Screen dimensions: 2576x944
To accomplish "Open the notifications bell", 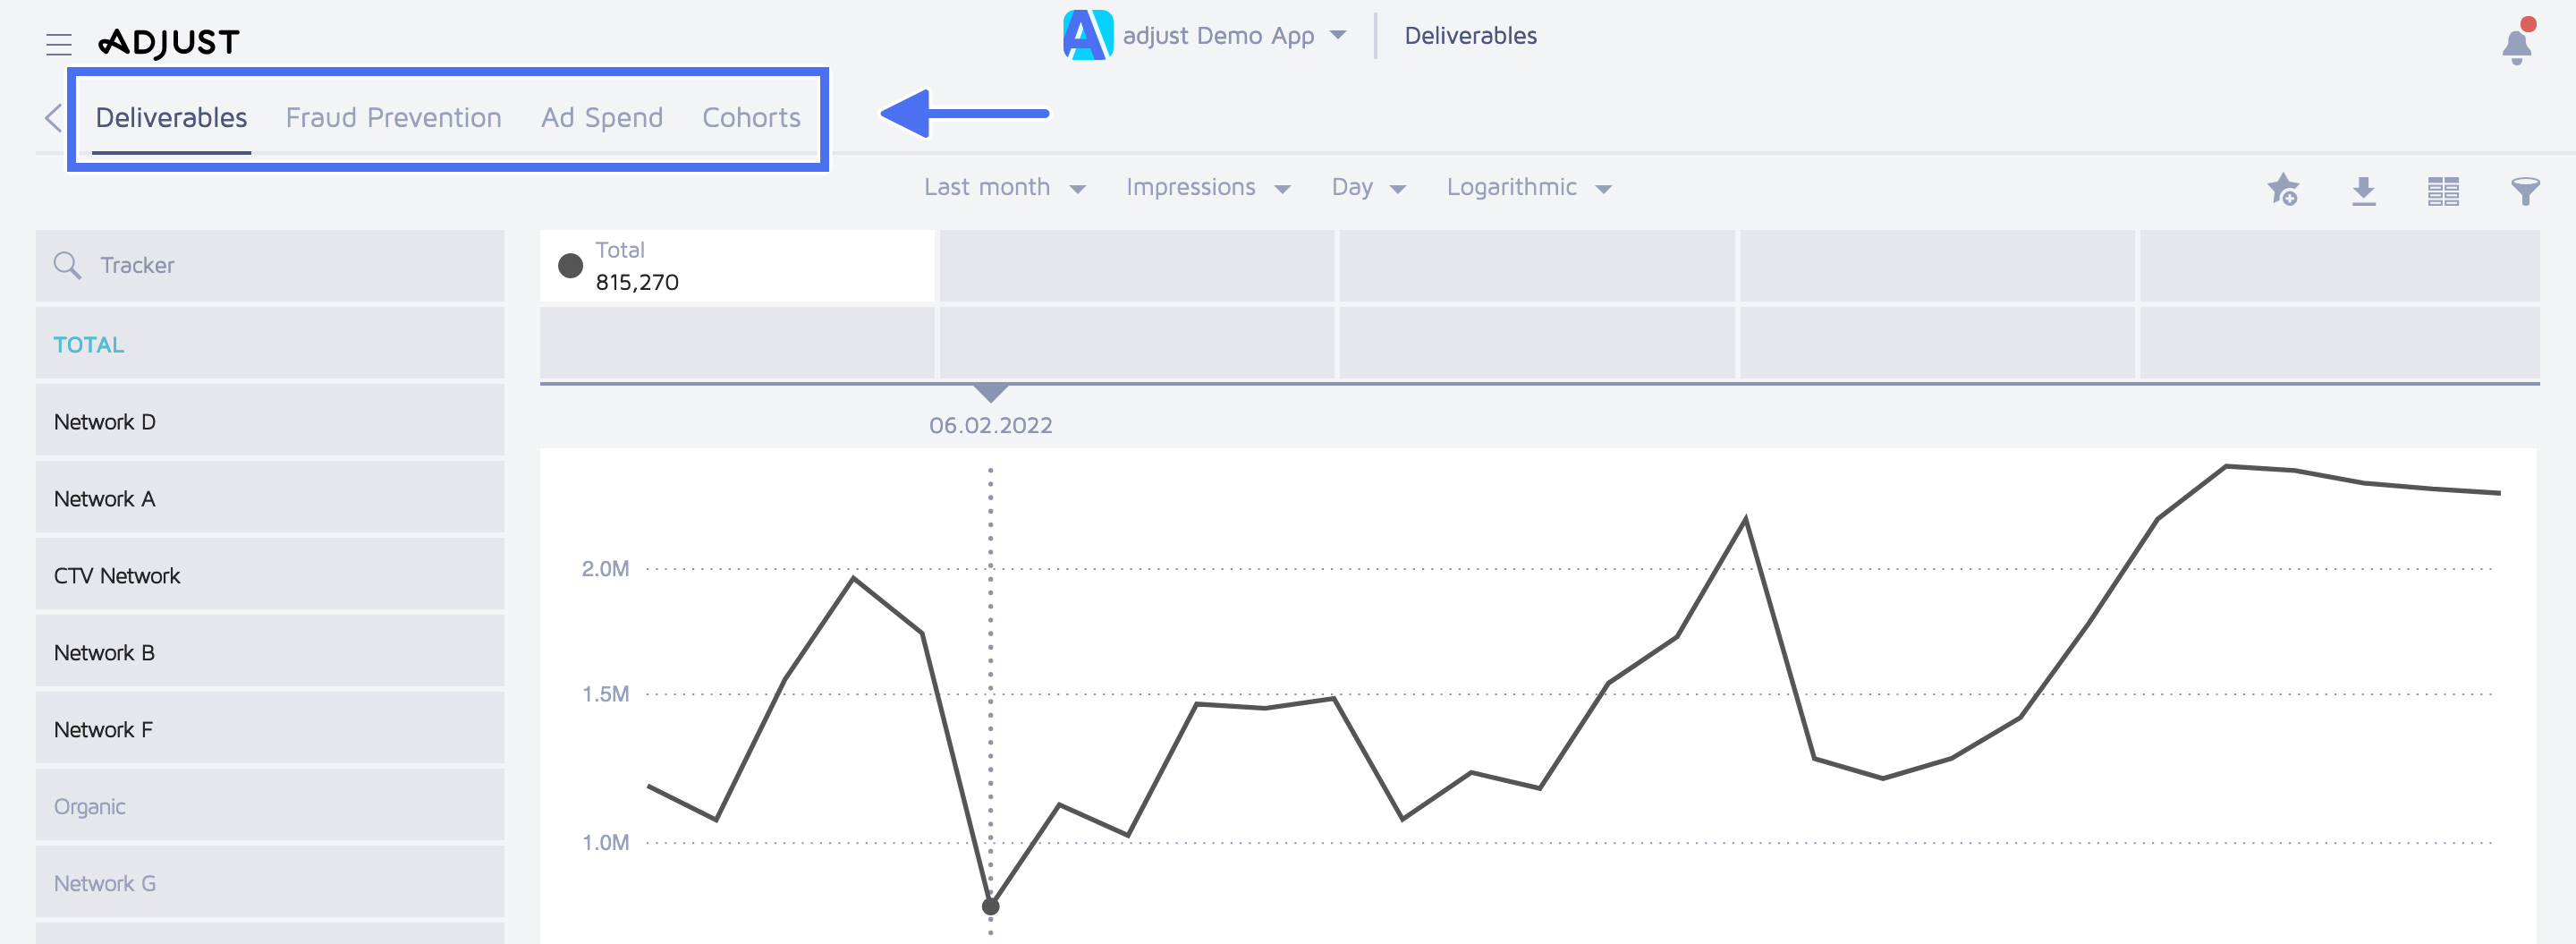I will coord(2517,43).
